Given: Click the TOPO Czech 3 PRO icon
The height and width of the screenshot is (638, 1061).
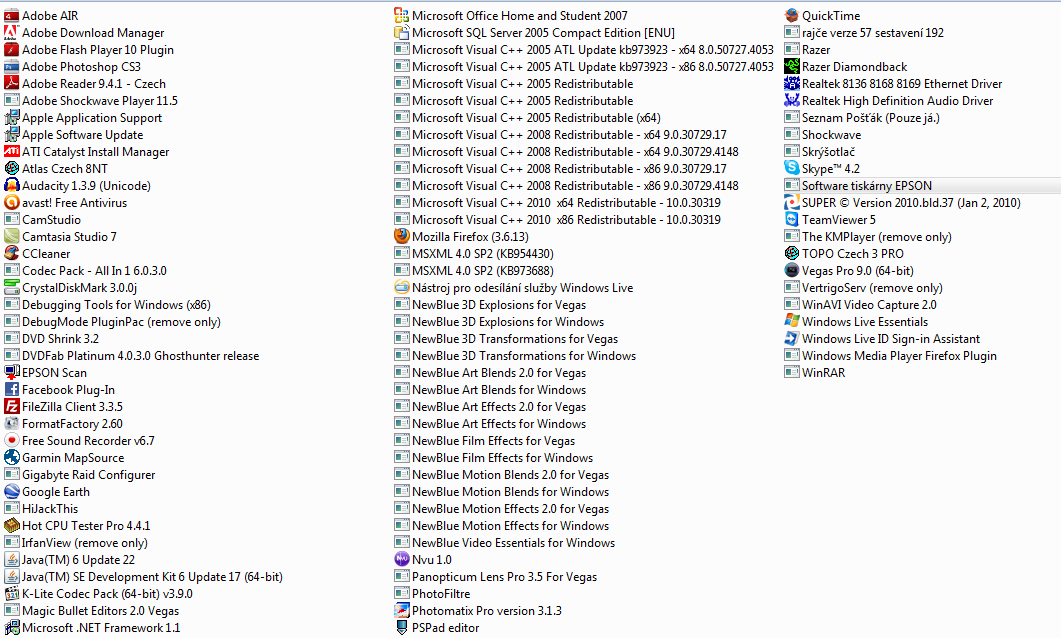Looking at the screenshot, I should click(x=792, y=253).
